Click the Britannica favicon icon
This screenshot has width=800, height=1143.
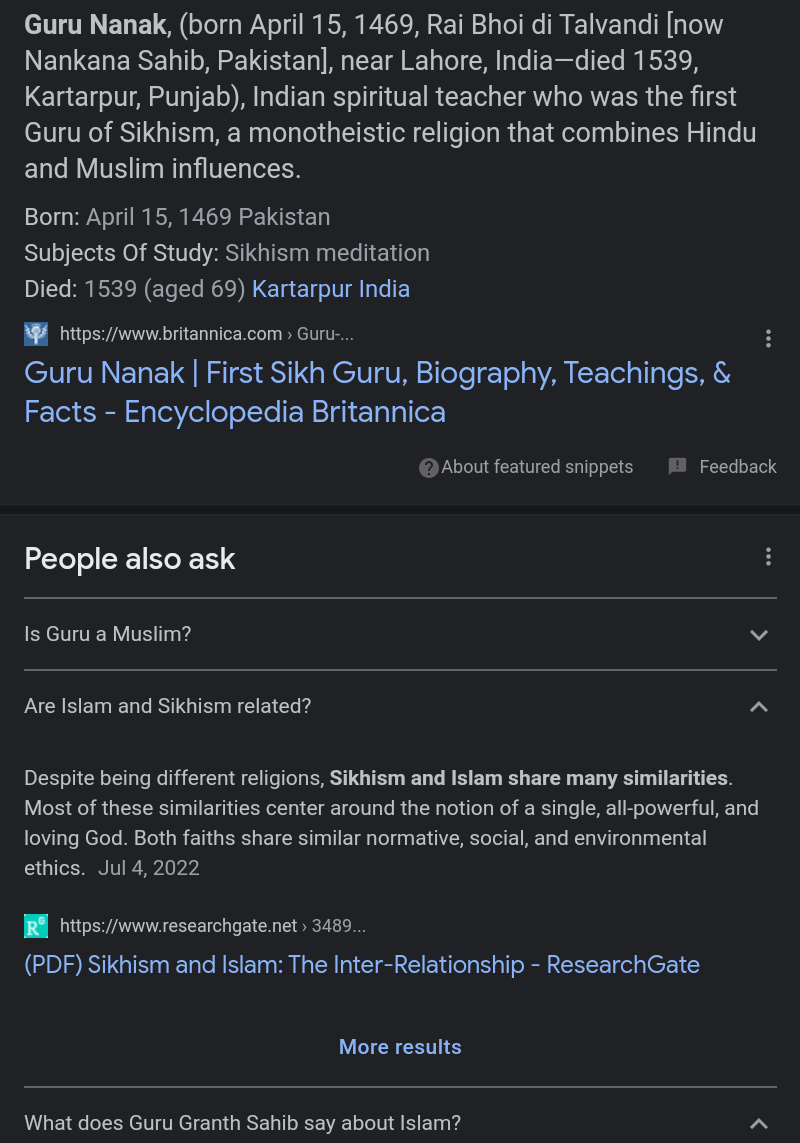click(x=36, y=334)
